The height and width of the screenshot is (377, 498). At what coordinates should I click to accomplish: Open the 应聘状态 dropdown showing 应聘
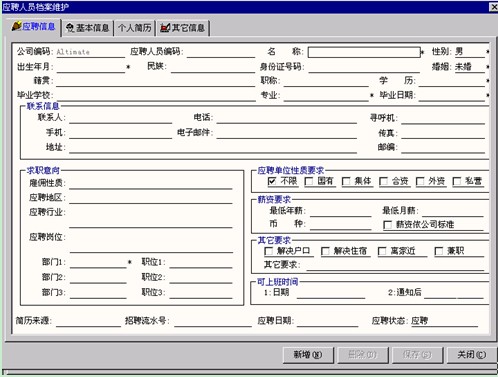click(x=444, y=321)
